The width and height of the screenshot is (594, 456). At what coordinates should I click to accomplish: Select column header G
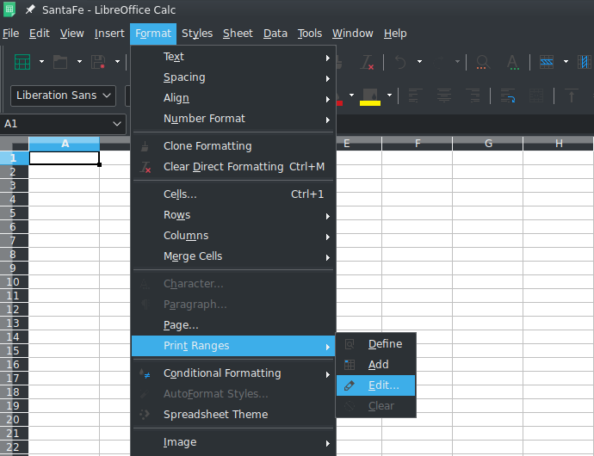tap(488, 144)
